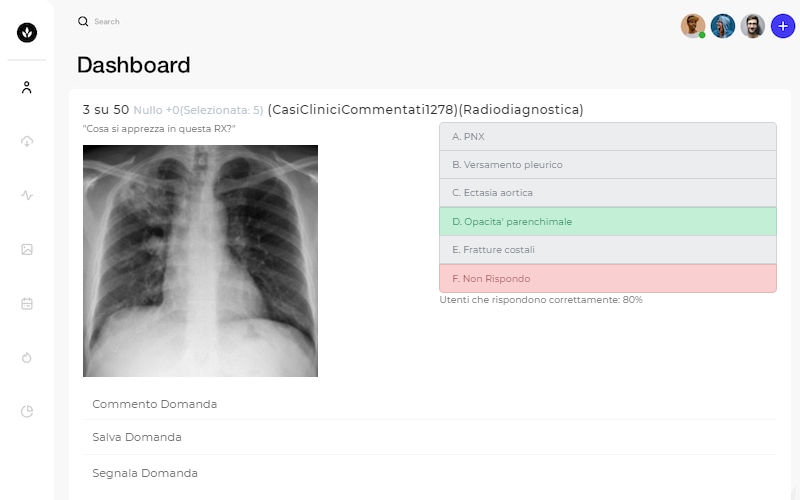Choose answer C. Ectasia aortica
Screen dimensions: 800x500
tap(608, 193)
